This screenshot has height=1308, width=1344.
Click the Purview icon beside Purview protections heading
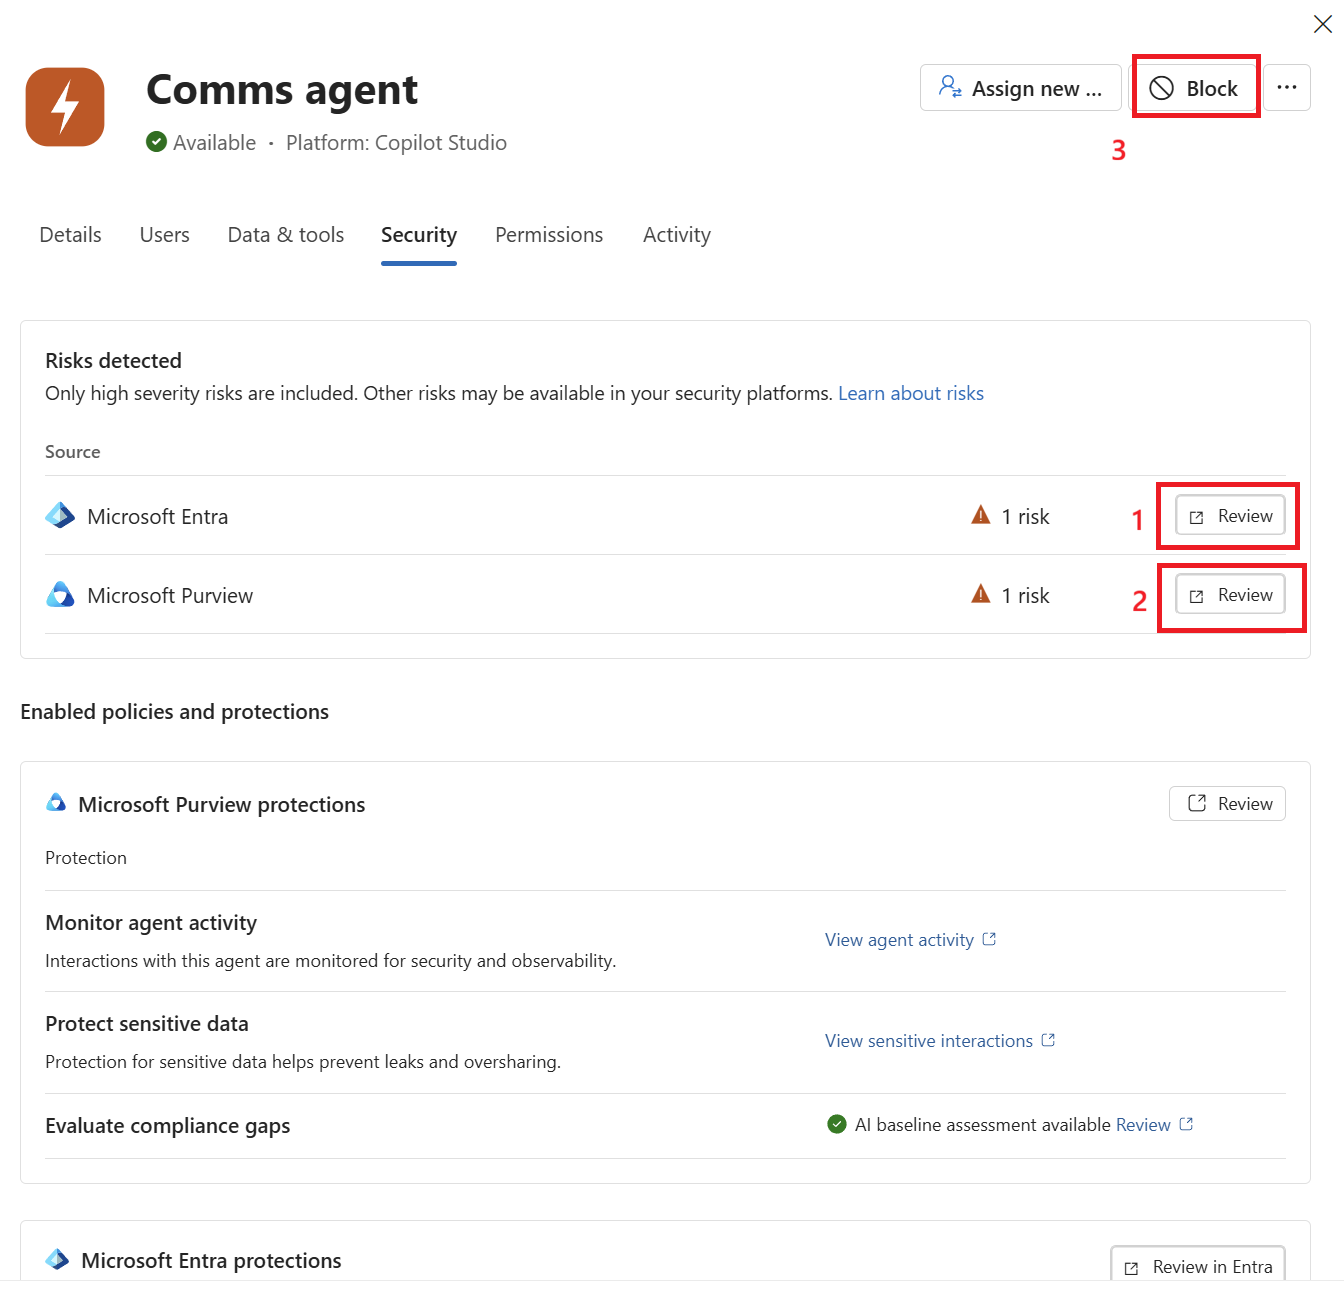57,803
